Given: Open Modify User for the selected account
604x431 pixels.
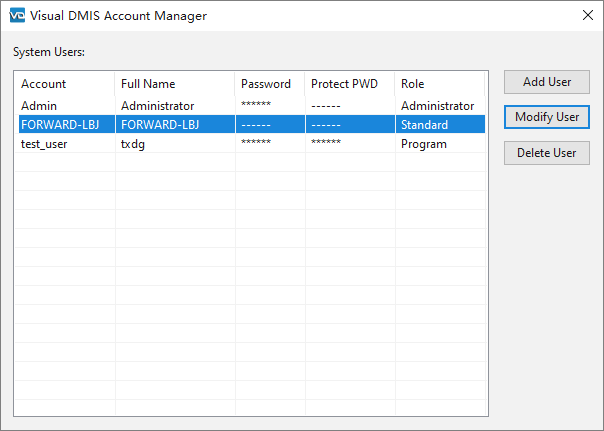Looking at the screenshot, I should click(547, 117).
